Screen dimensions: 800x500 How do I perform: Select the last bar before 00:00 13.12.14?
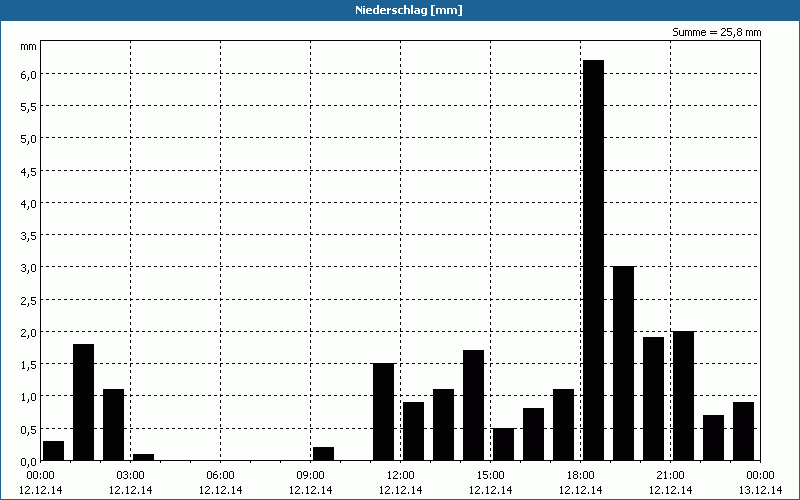point(743,432)
